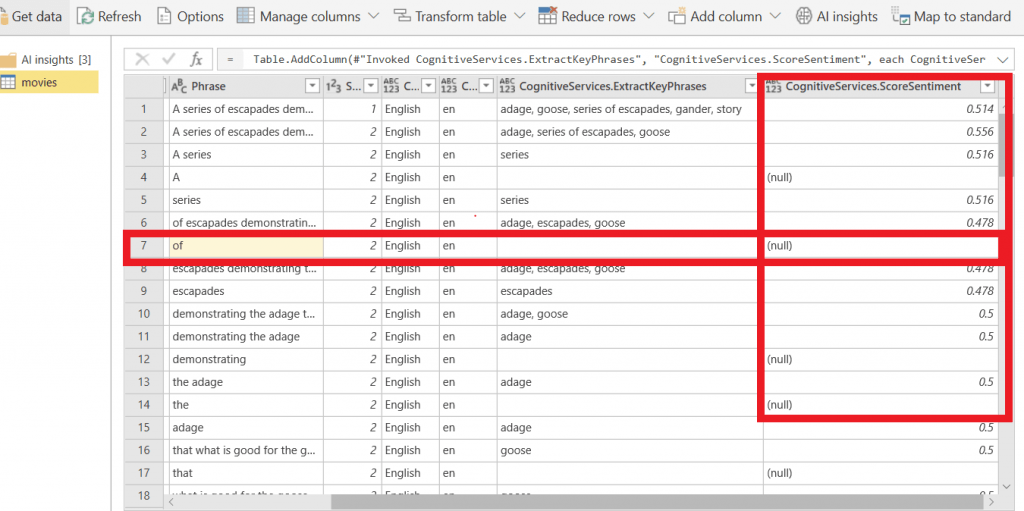Open the ScoreSentiment column filter dropdown
The width and height of the screenshot is (1024, 511).
point(987,86)
